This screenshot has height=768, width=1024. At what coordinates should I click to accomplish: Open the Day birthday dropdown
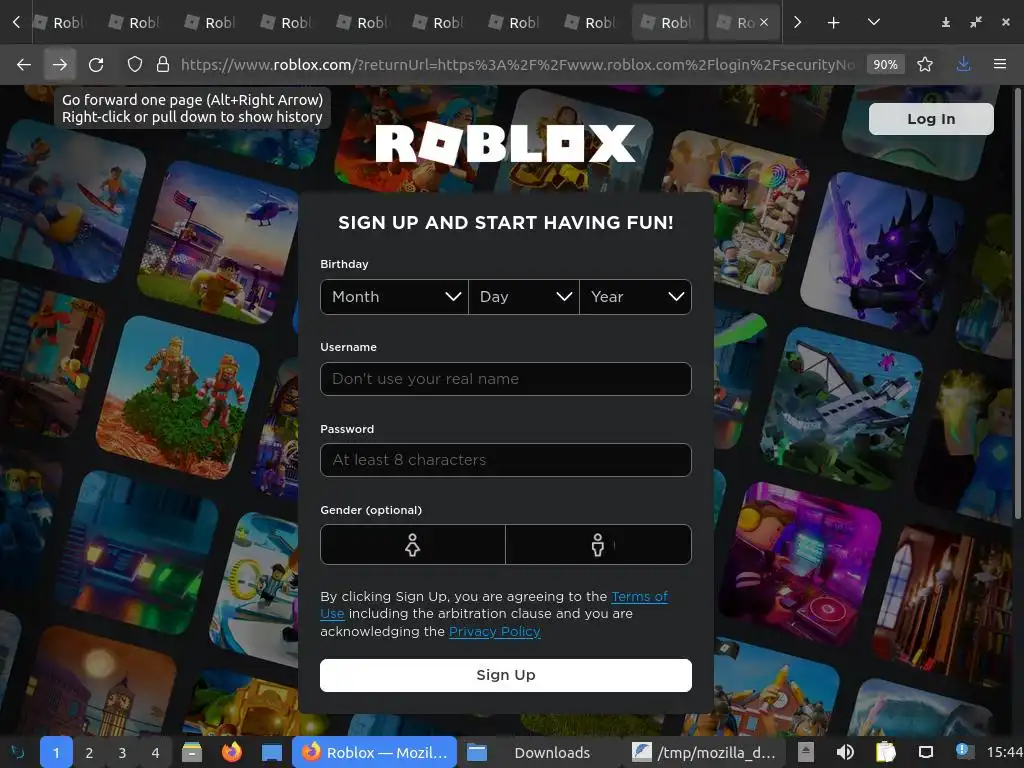[524, 297]
